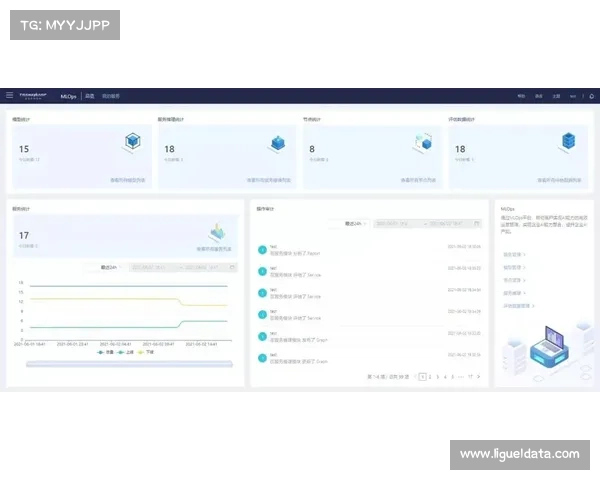Expand the 评估数据管理 link chevron
Screen dimensions: 600x480
pos(533,306)
